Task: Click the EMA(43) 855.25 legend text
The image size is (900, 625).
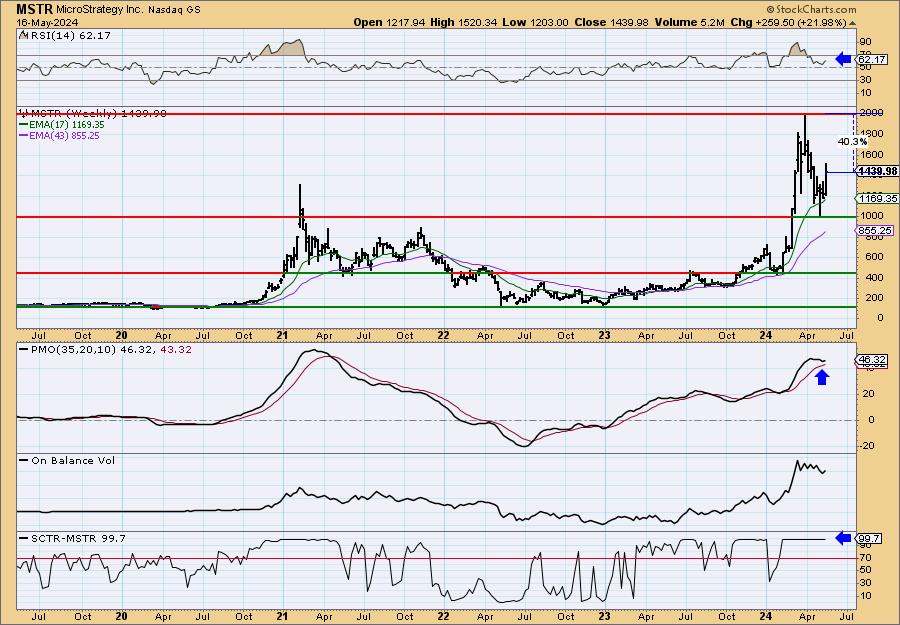Action: 64,135
